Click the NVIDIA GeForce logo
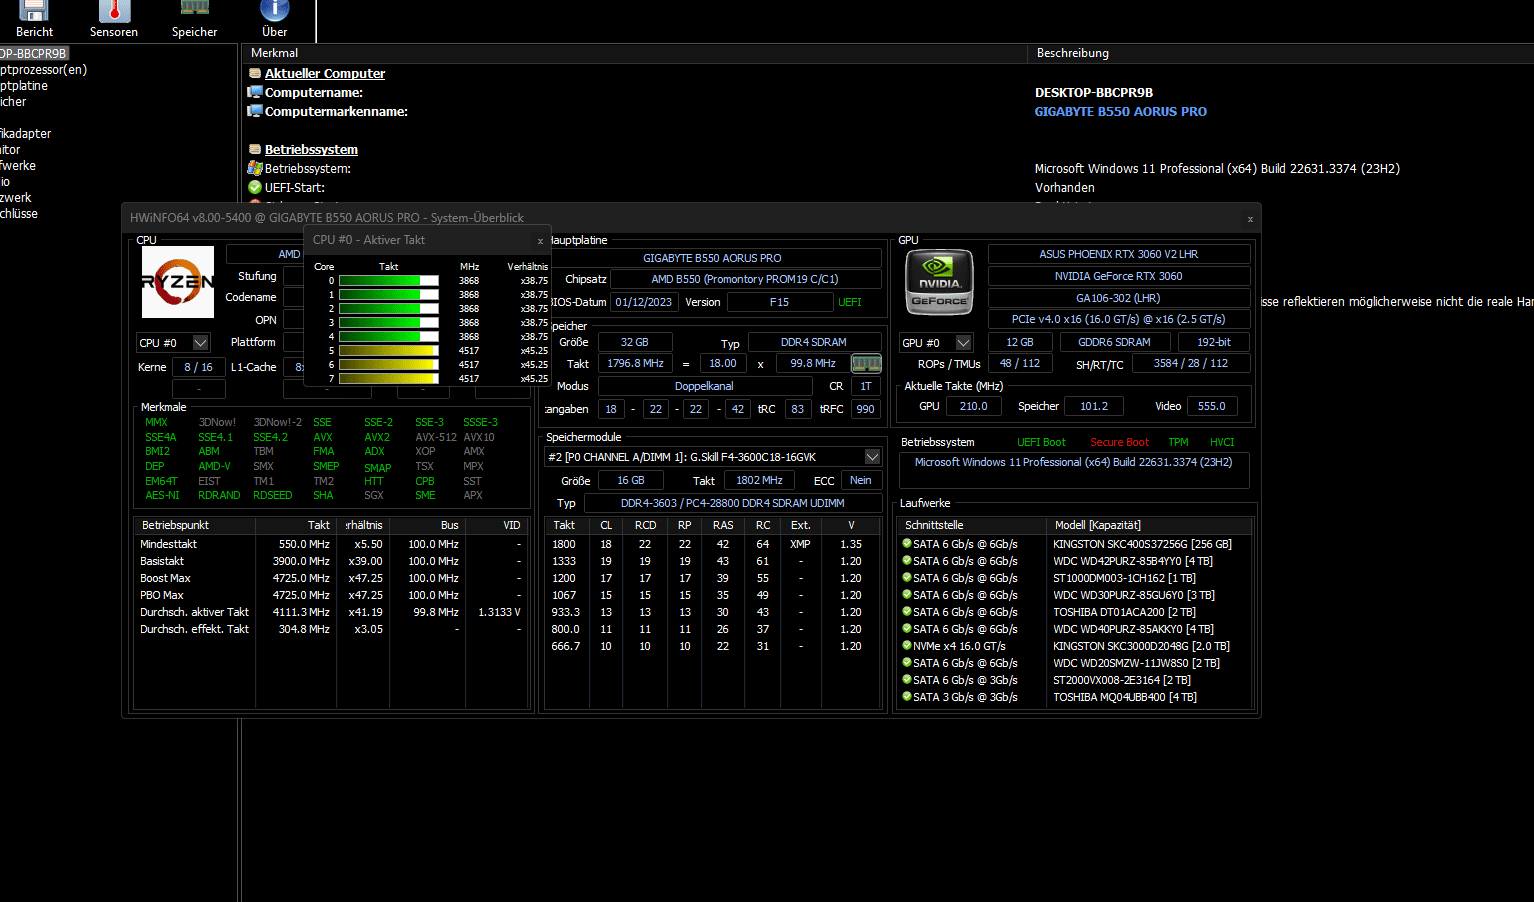The height and width of the screenshot is (902, 1534). [939, 281]
